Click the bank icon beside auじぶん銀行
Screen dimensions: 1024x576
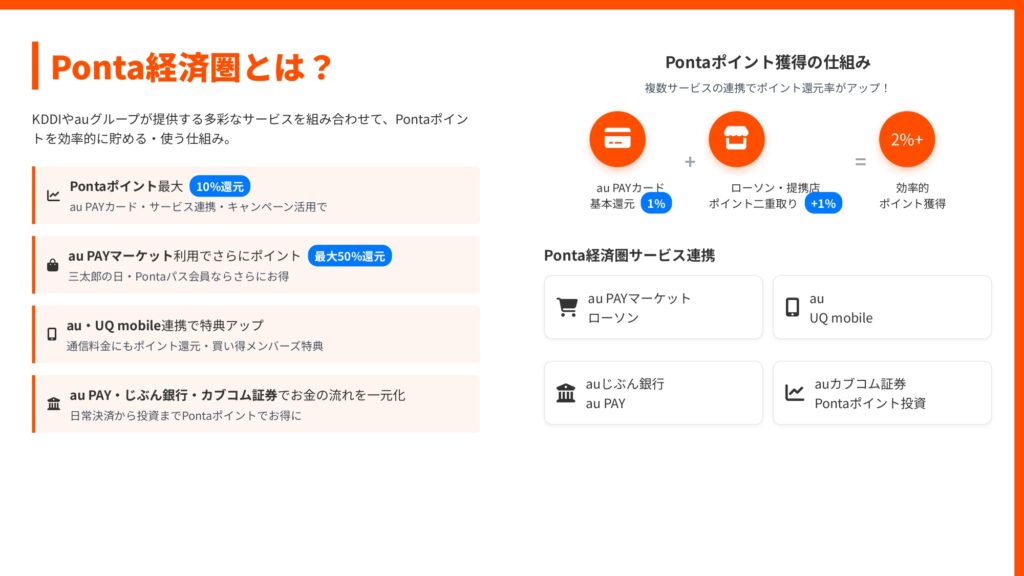point(566,393)
